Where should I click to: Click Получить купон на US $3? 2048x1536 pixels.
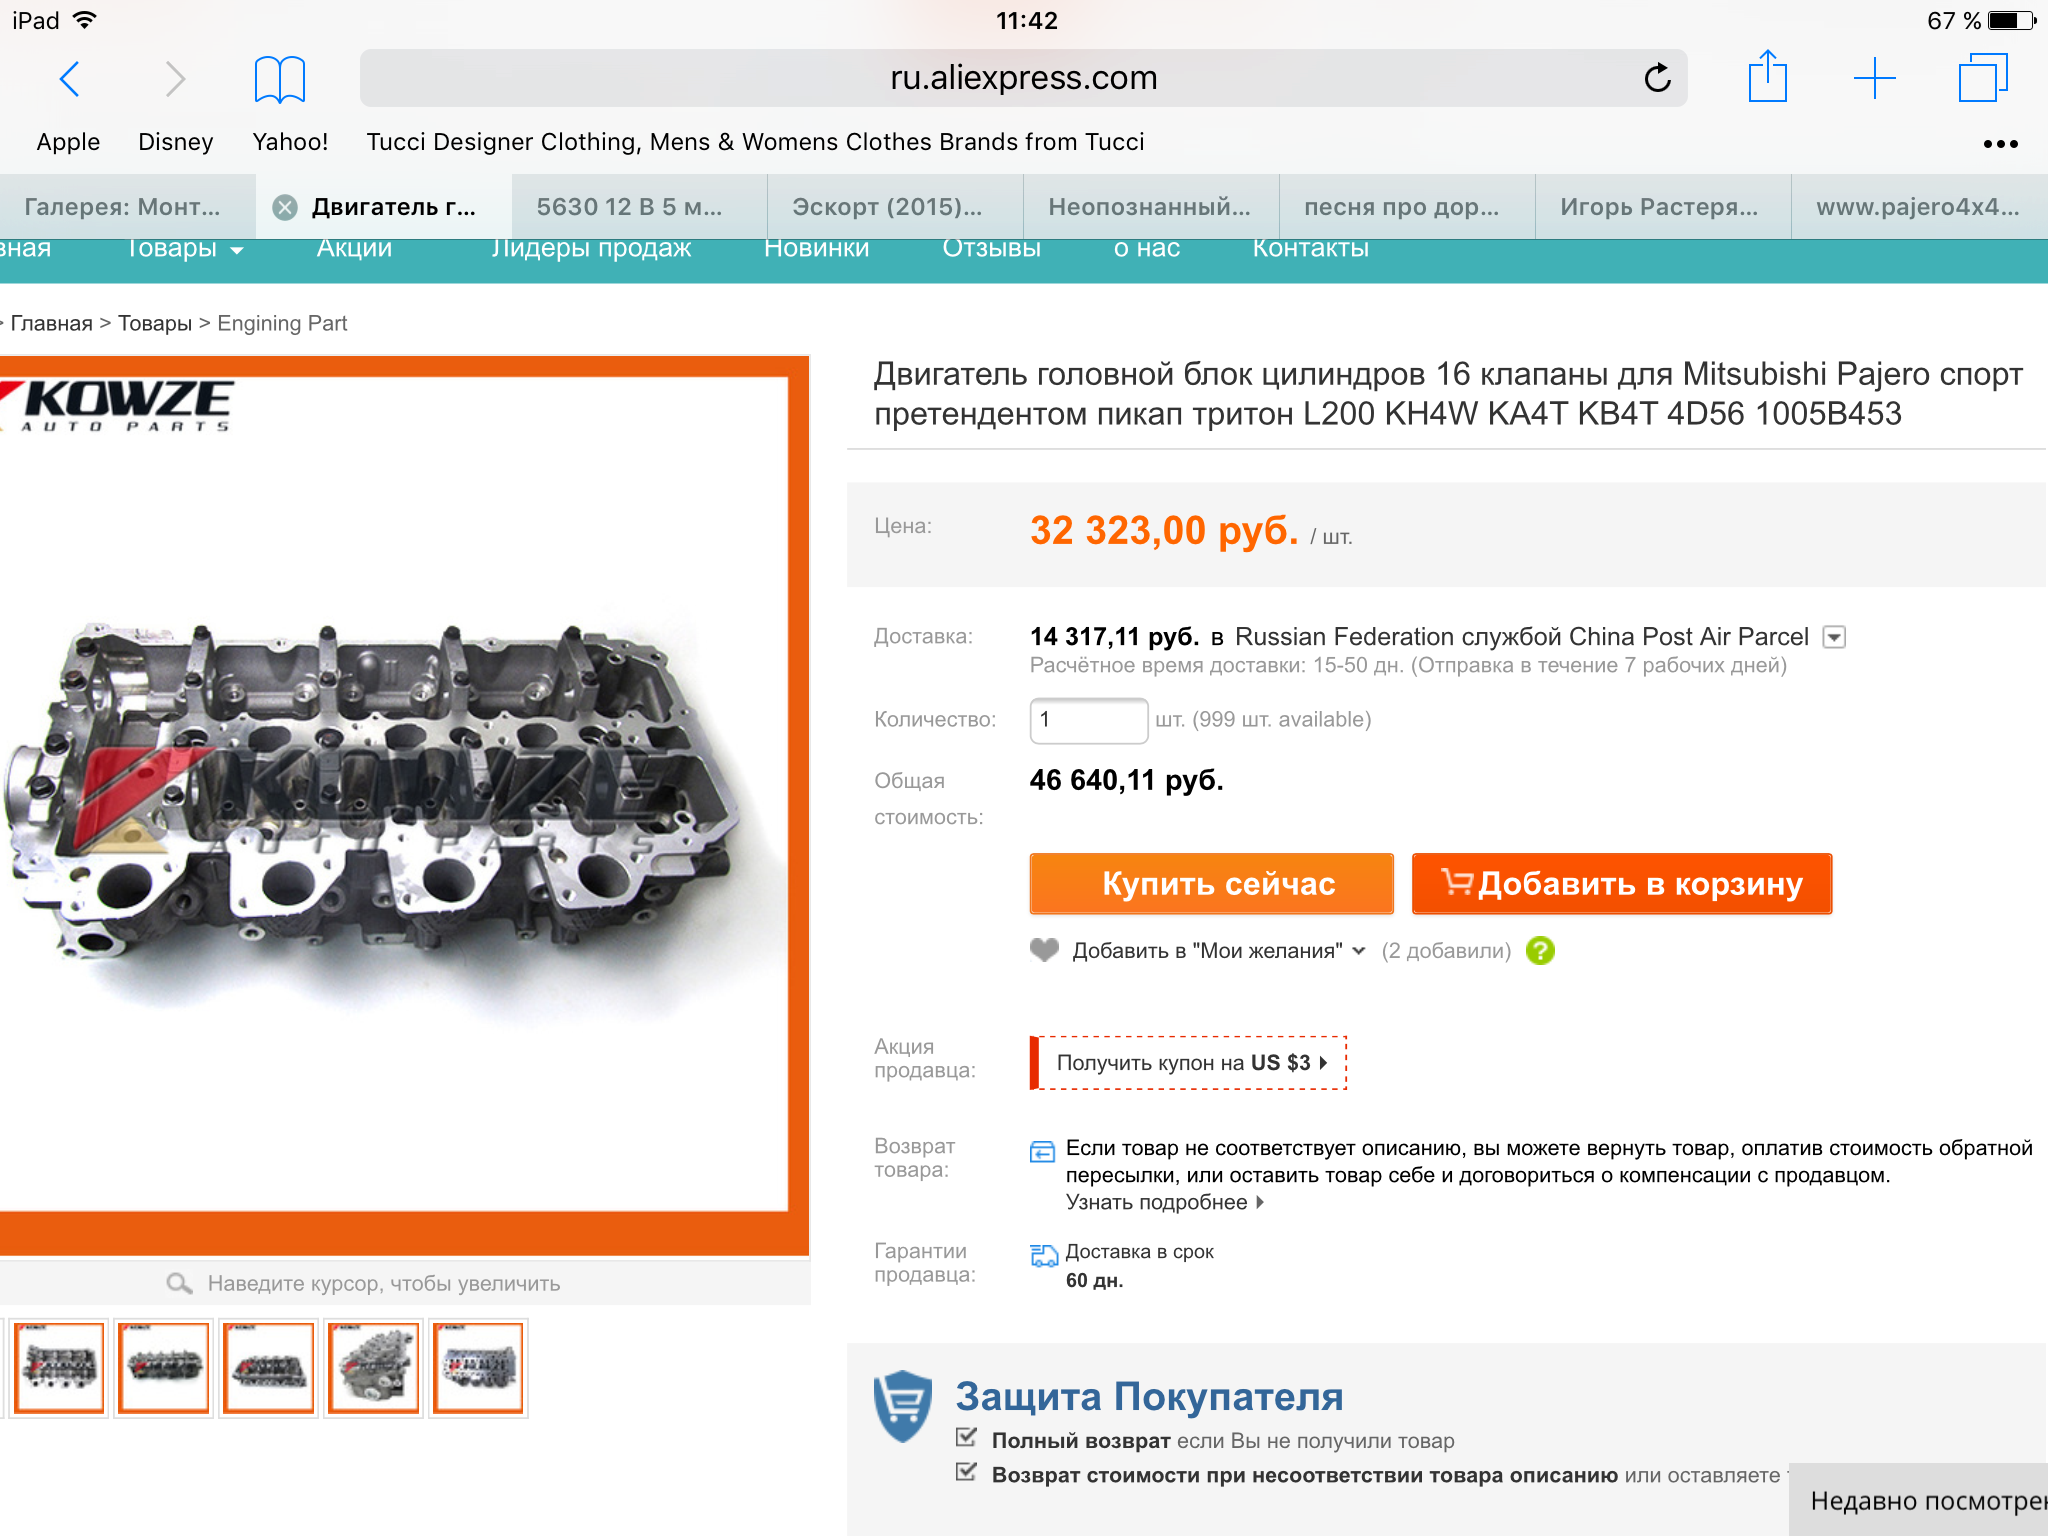[x=1188, y=1062]
